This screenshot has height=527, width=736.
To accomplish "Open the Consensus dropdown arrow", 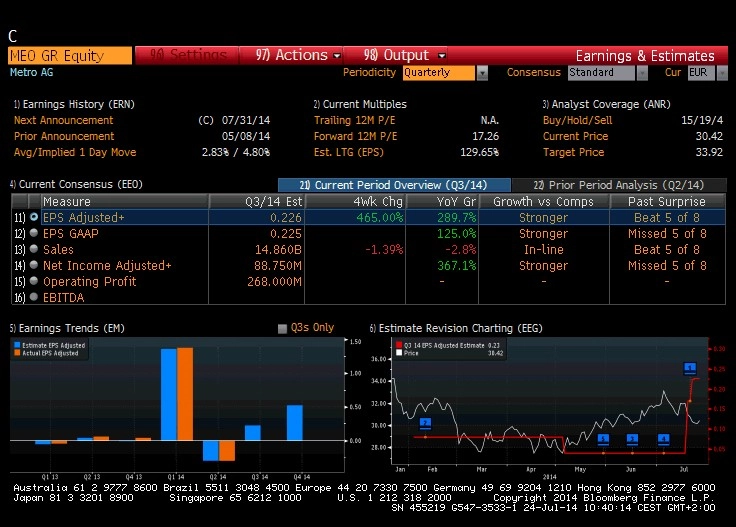I will point(642,73).
